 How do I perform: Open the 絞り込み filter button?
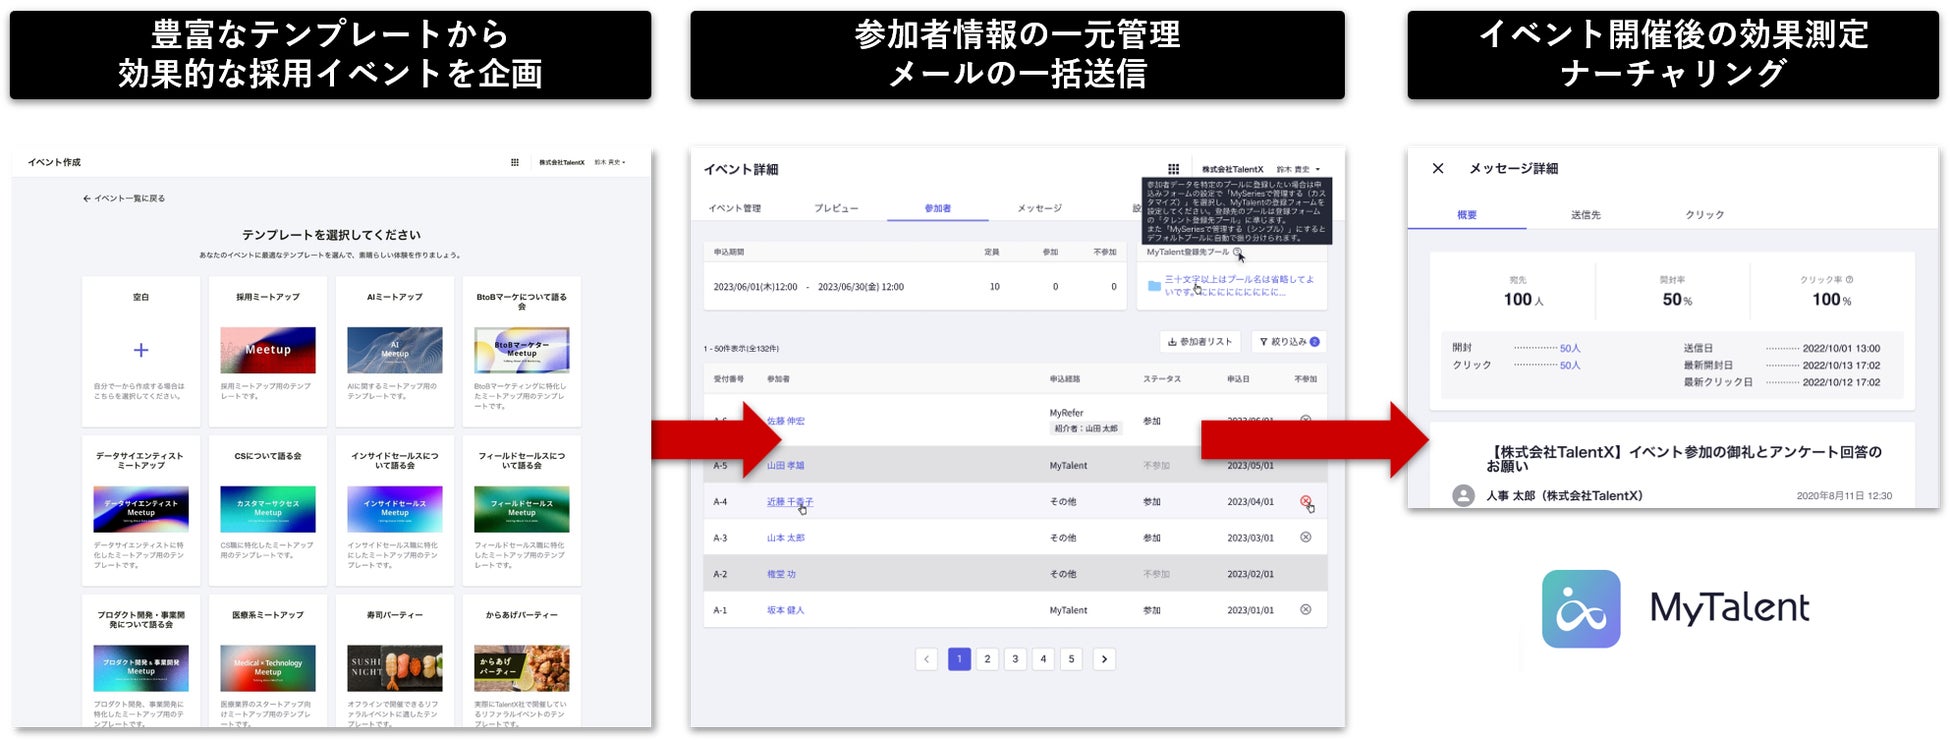1289,342
